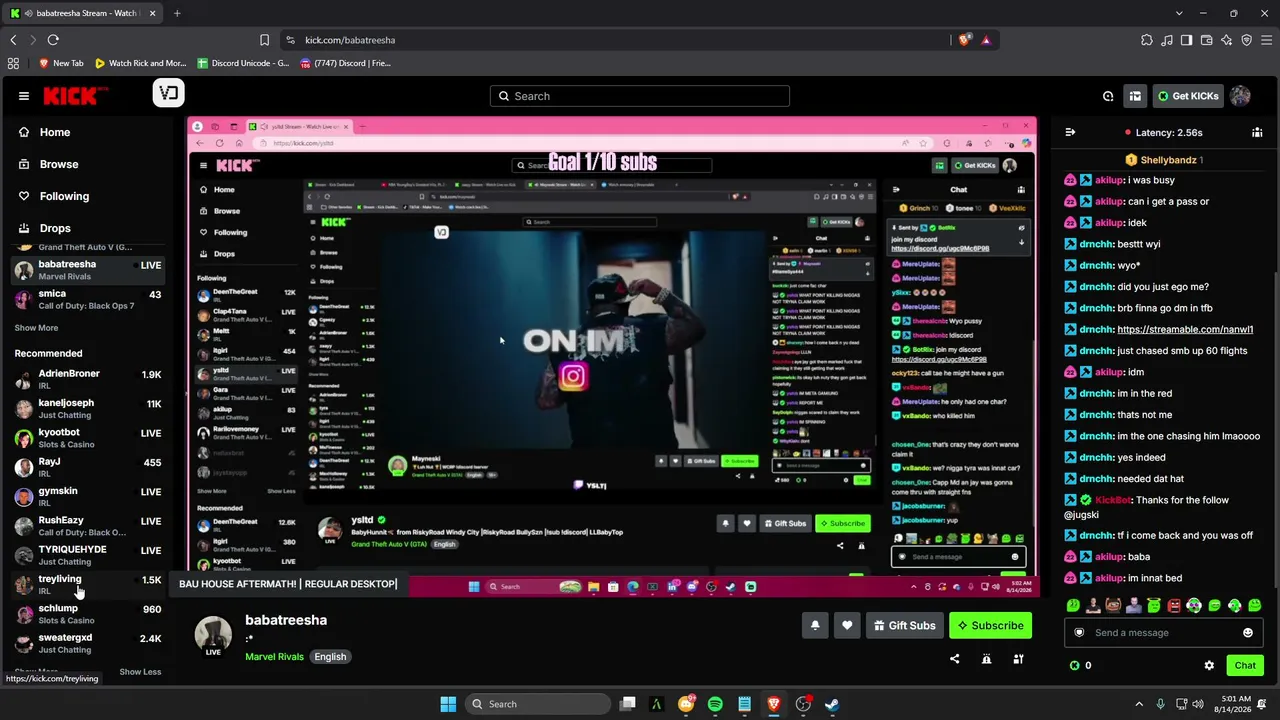1280x720 pixels.
Task: Focus the Kick search box
Action: point(640,96)
